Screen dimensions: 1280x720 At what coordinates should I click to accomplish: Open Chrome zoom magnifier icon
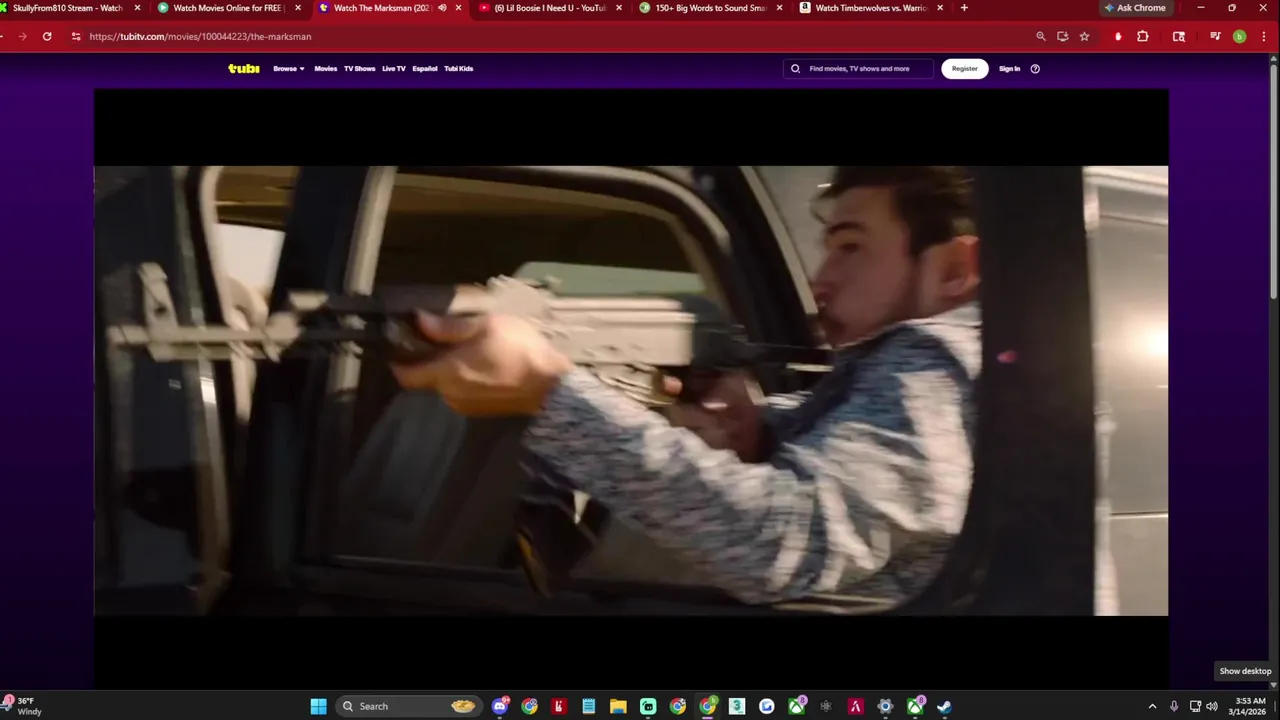pyautogui.click(x=1041, y=36)
